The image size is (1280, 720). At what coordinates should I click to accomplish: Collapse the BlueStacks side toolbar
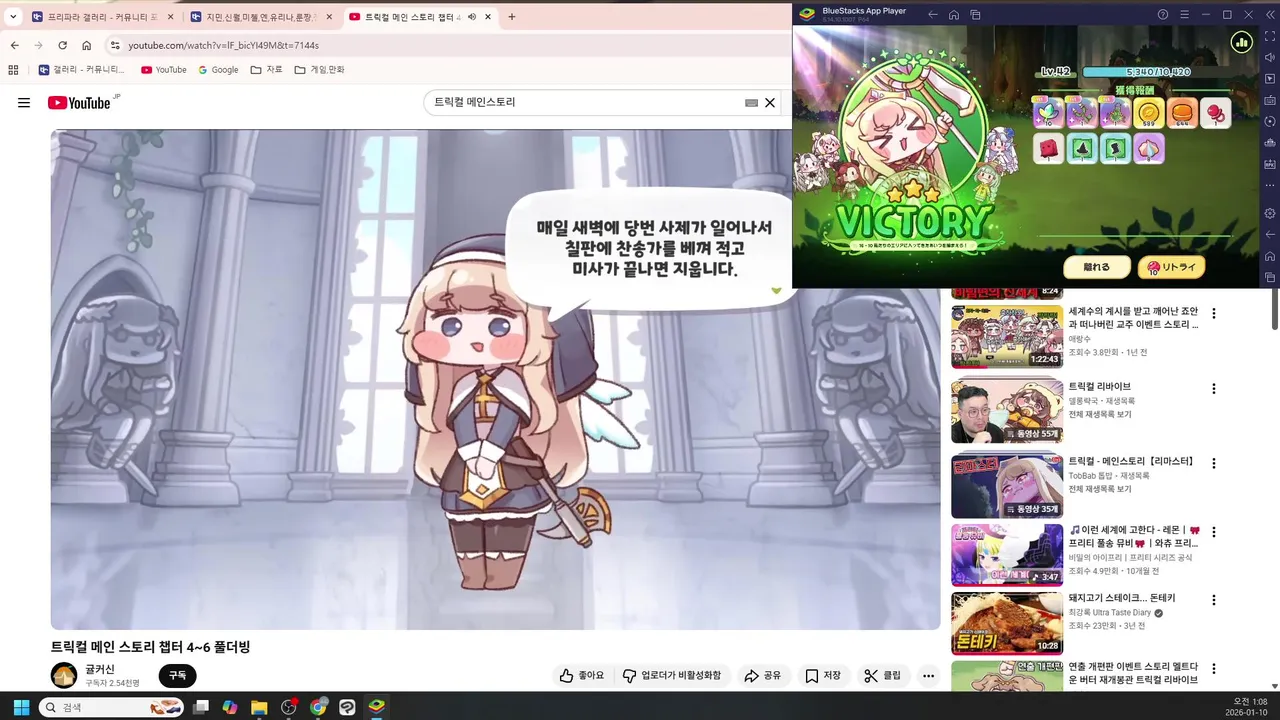[1270, 15]
